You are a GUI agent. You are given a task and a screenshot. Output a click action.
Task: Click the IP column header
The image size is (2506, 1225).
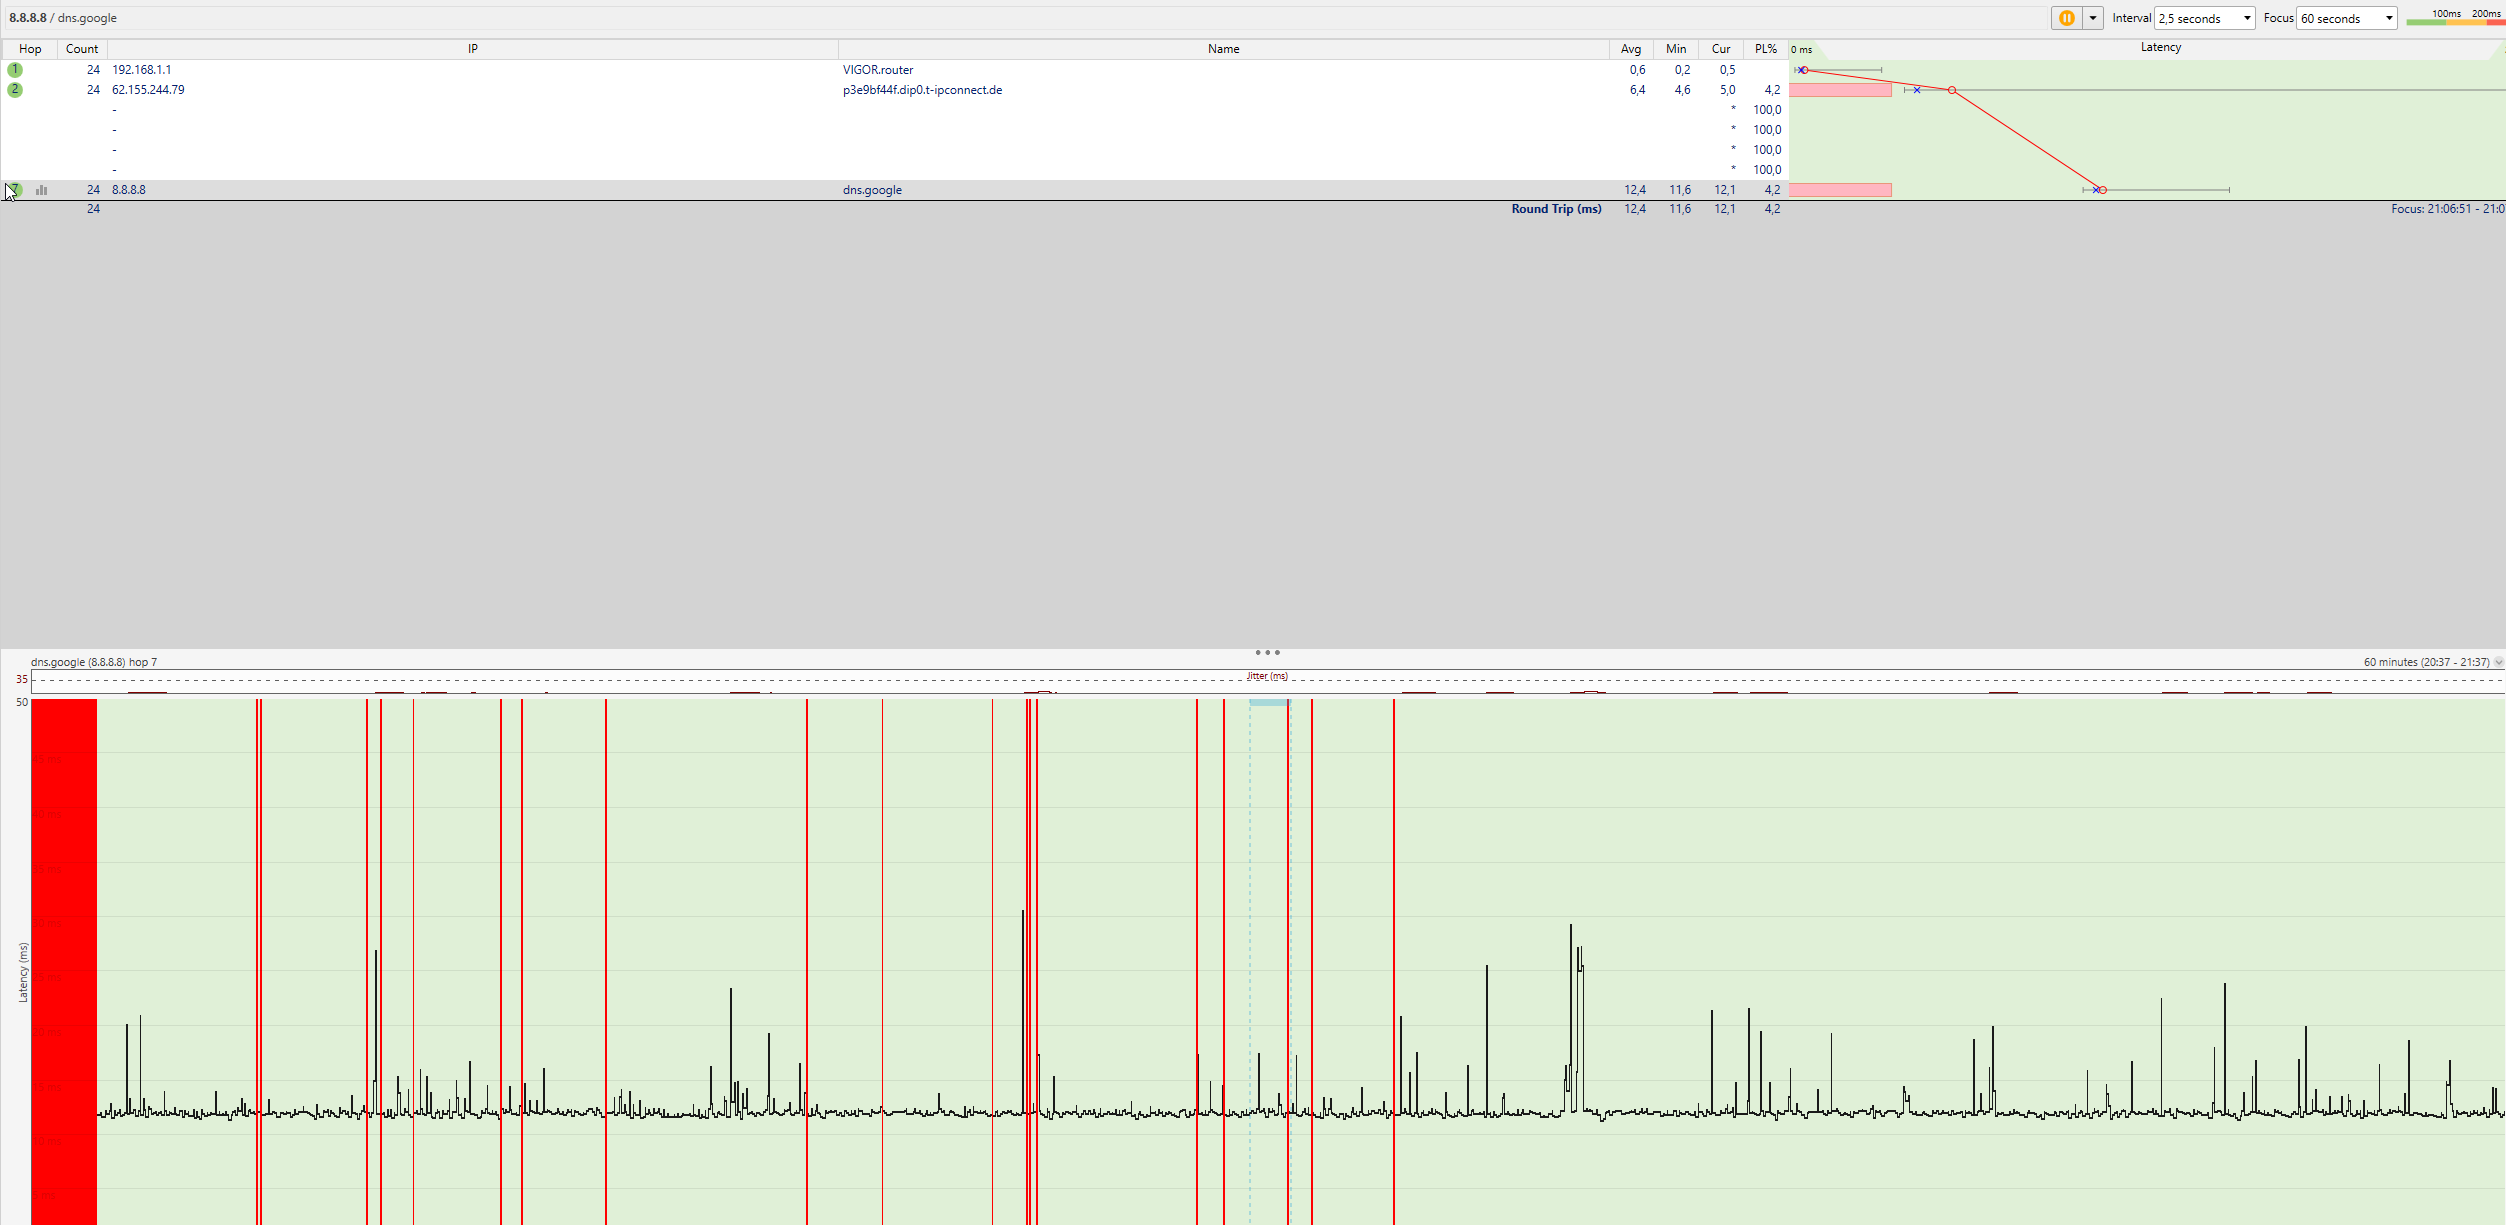pyautogui.click(x=473, y=49)
